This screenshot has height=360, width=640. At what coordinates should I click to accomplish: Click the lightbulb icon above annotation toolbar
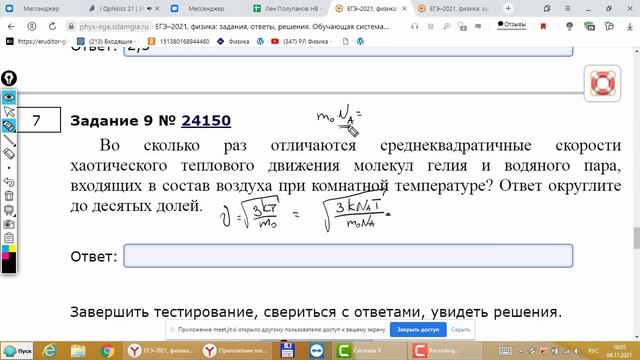[9, 78]
